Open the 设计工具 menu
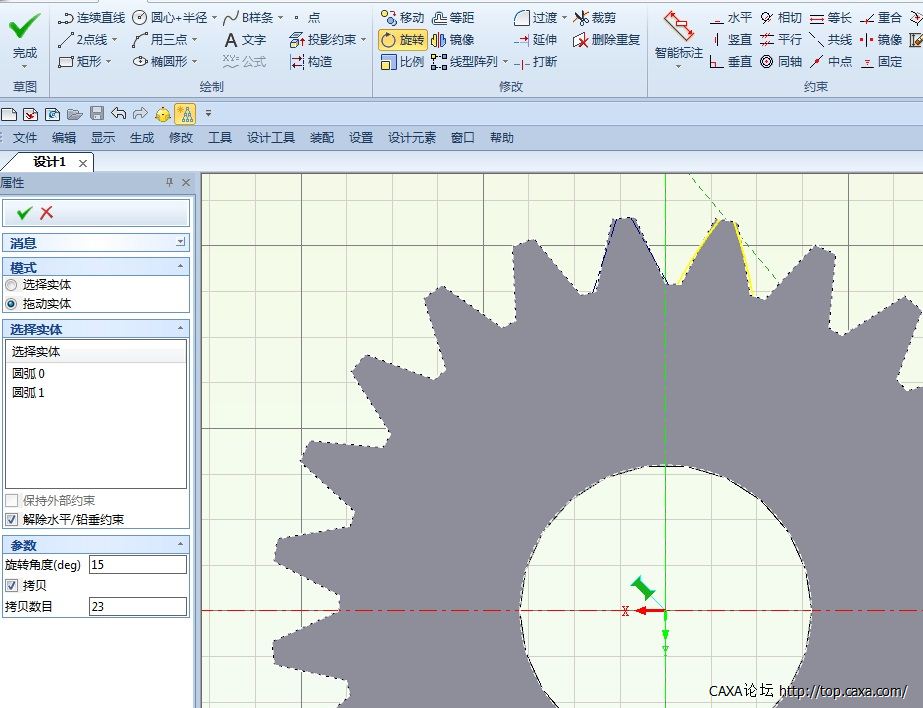Viewport: 923px width, 708px height. [270, 138]
